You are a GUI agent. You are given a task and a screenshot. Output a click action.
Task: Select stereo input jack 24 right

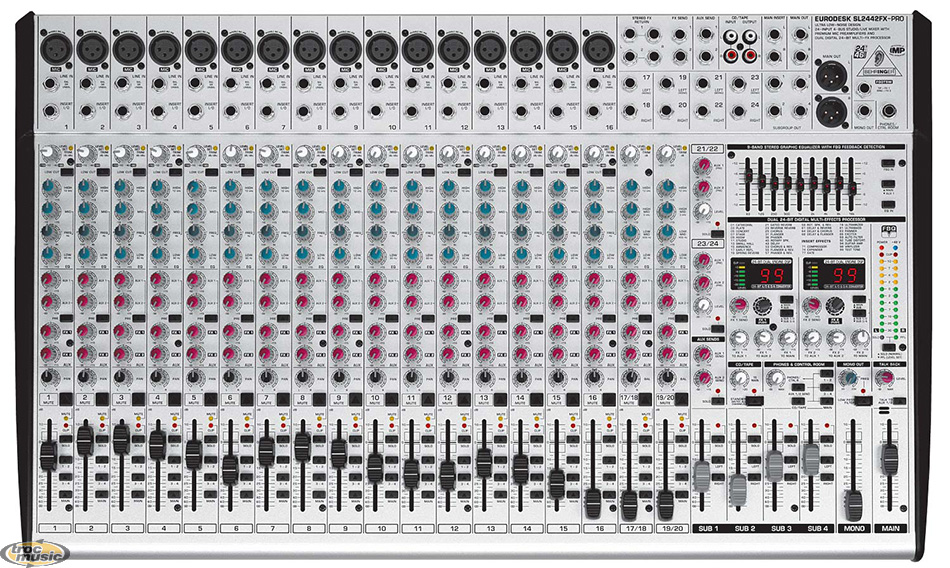(x=738, y=112)
